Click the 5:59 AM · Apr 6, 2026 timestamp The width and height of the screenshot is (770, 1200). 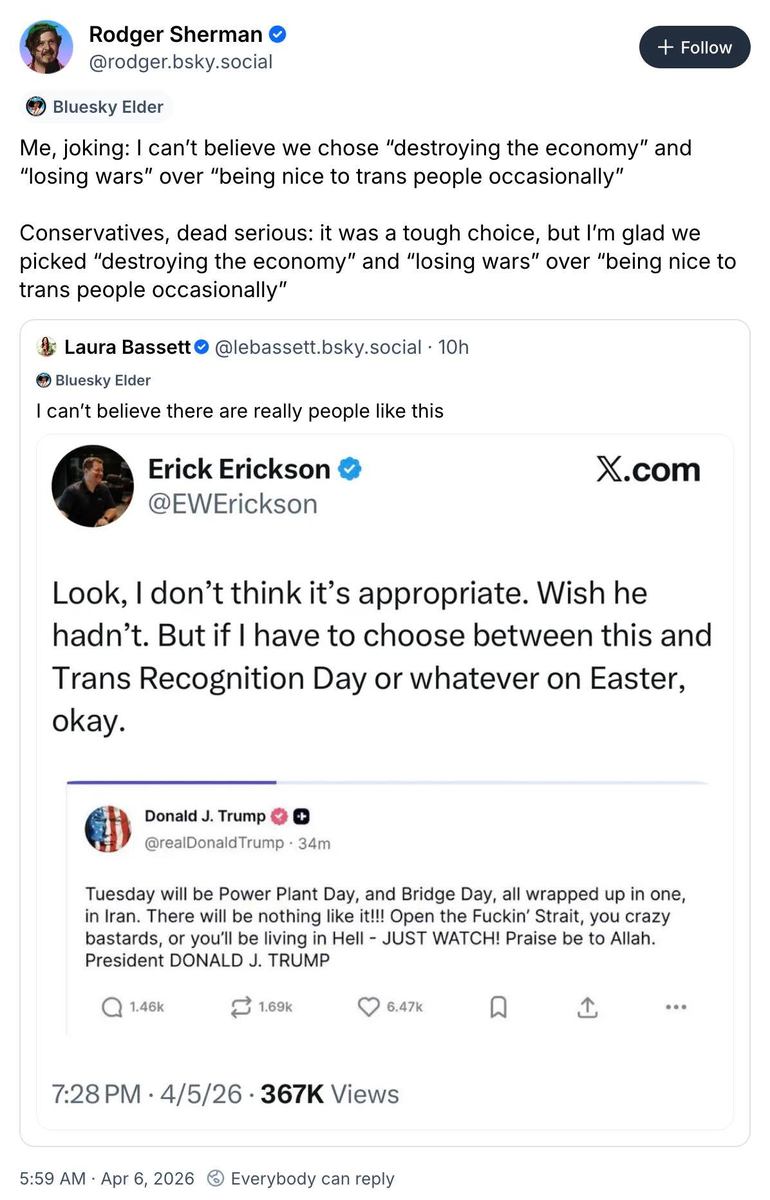tap(106, 1179)
